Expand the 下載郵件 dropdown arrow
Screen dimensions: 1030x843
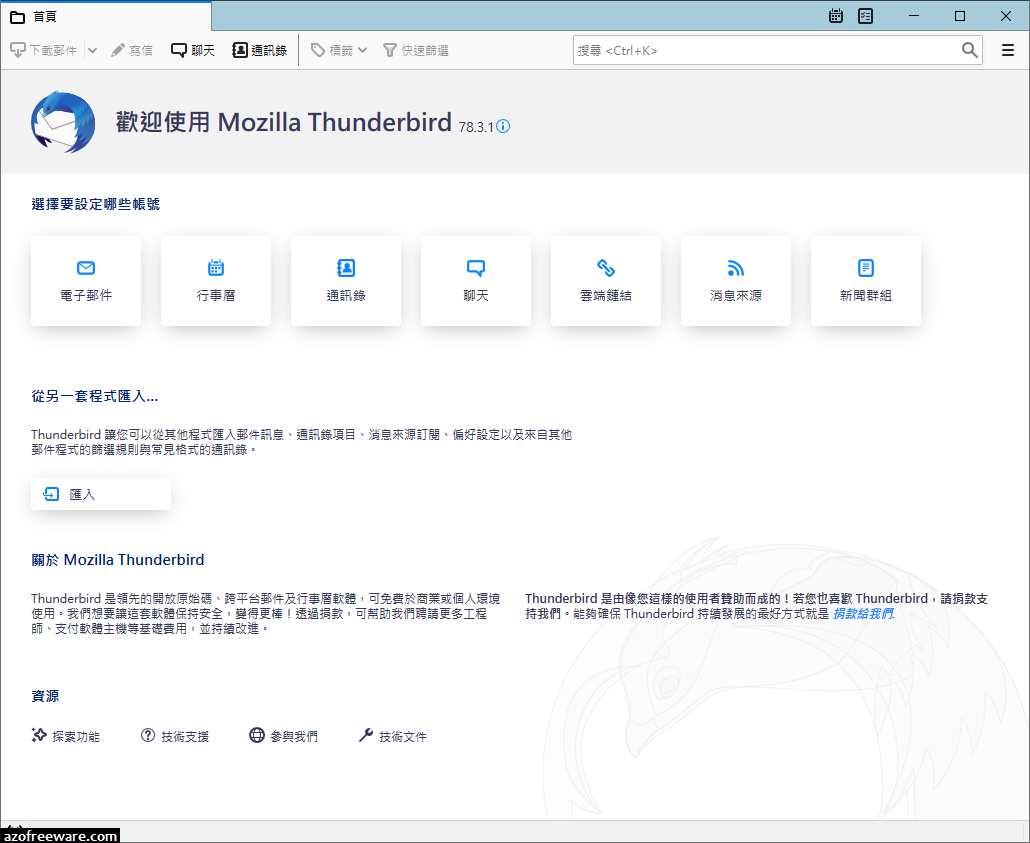point(92,50)
